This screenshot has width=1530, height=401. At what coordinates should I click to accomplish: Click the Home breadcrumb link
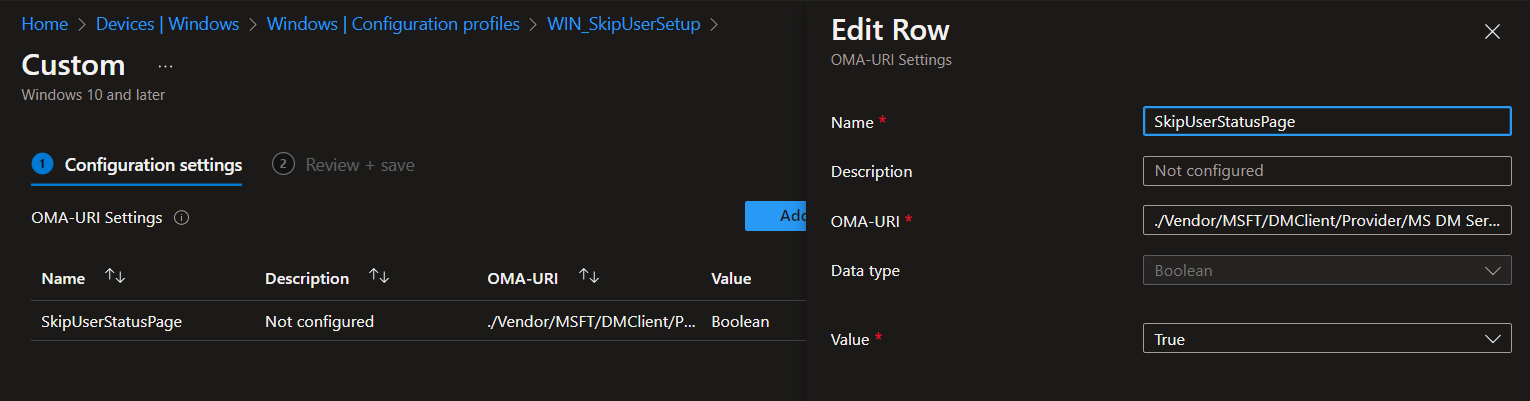point(45,24)
